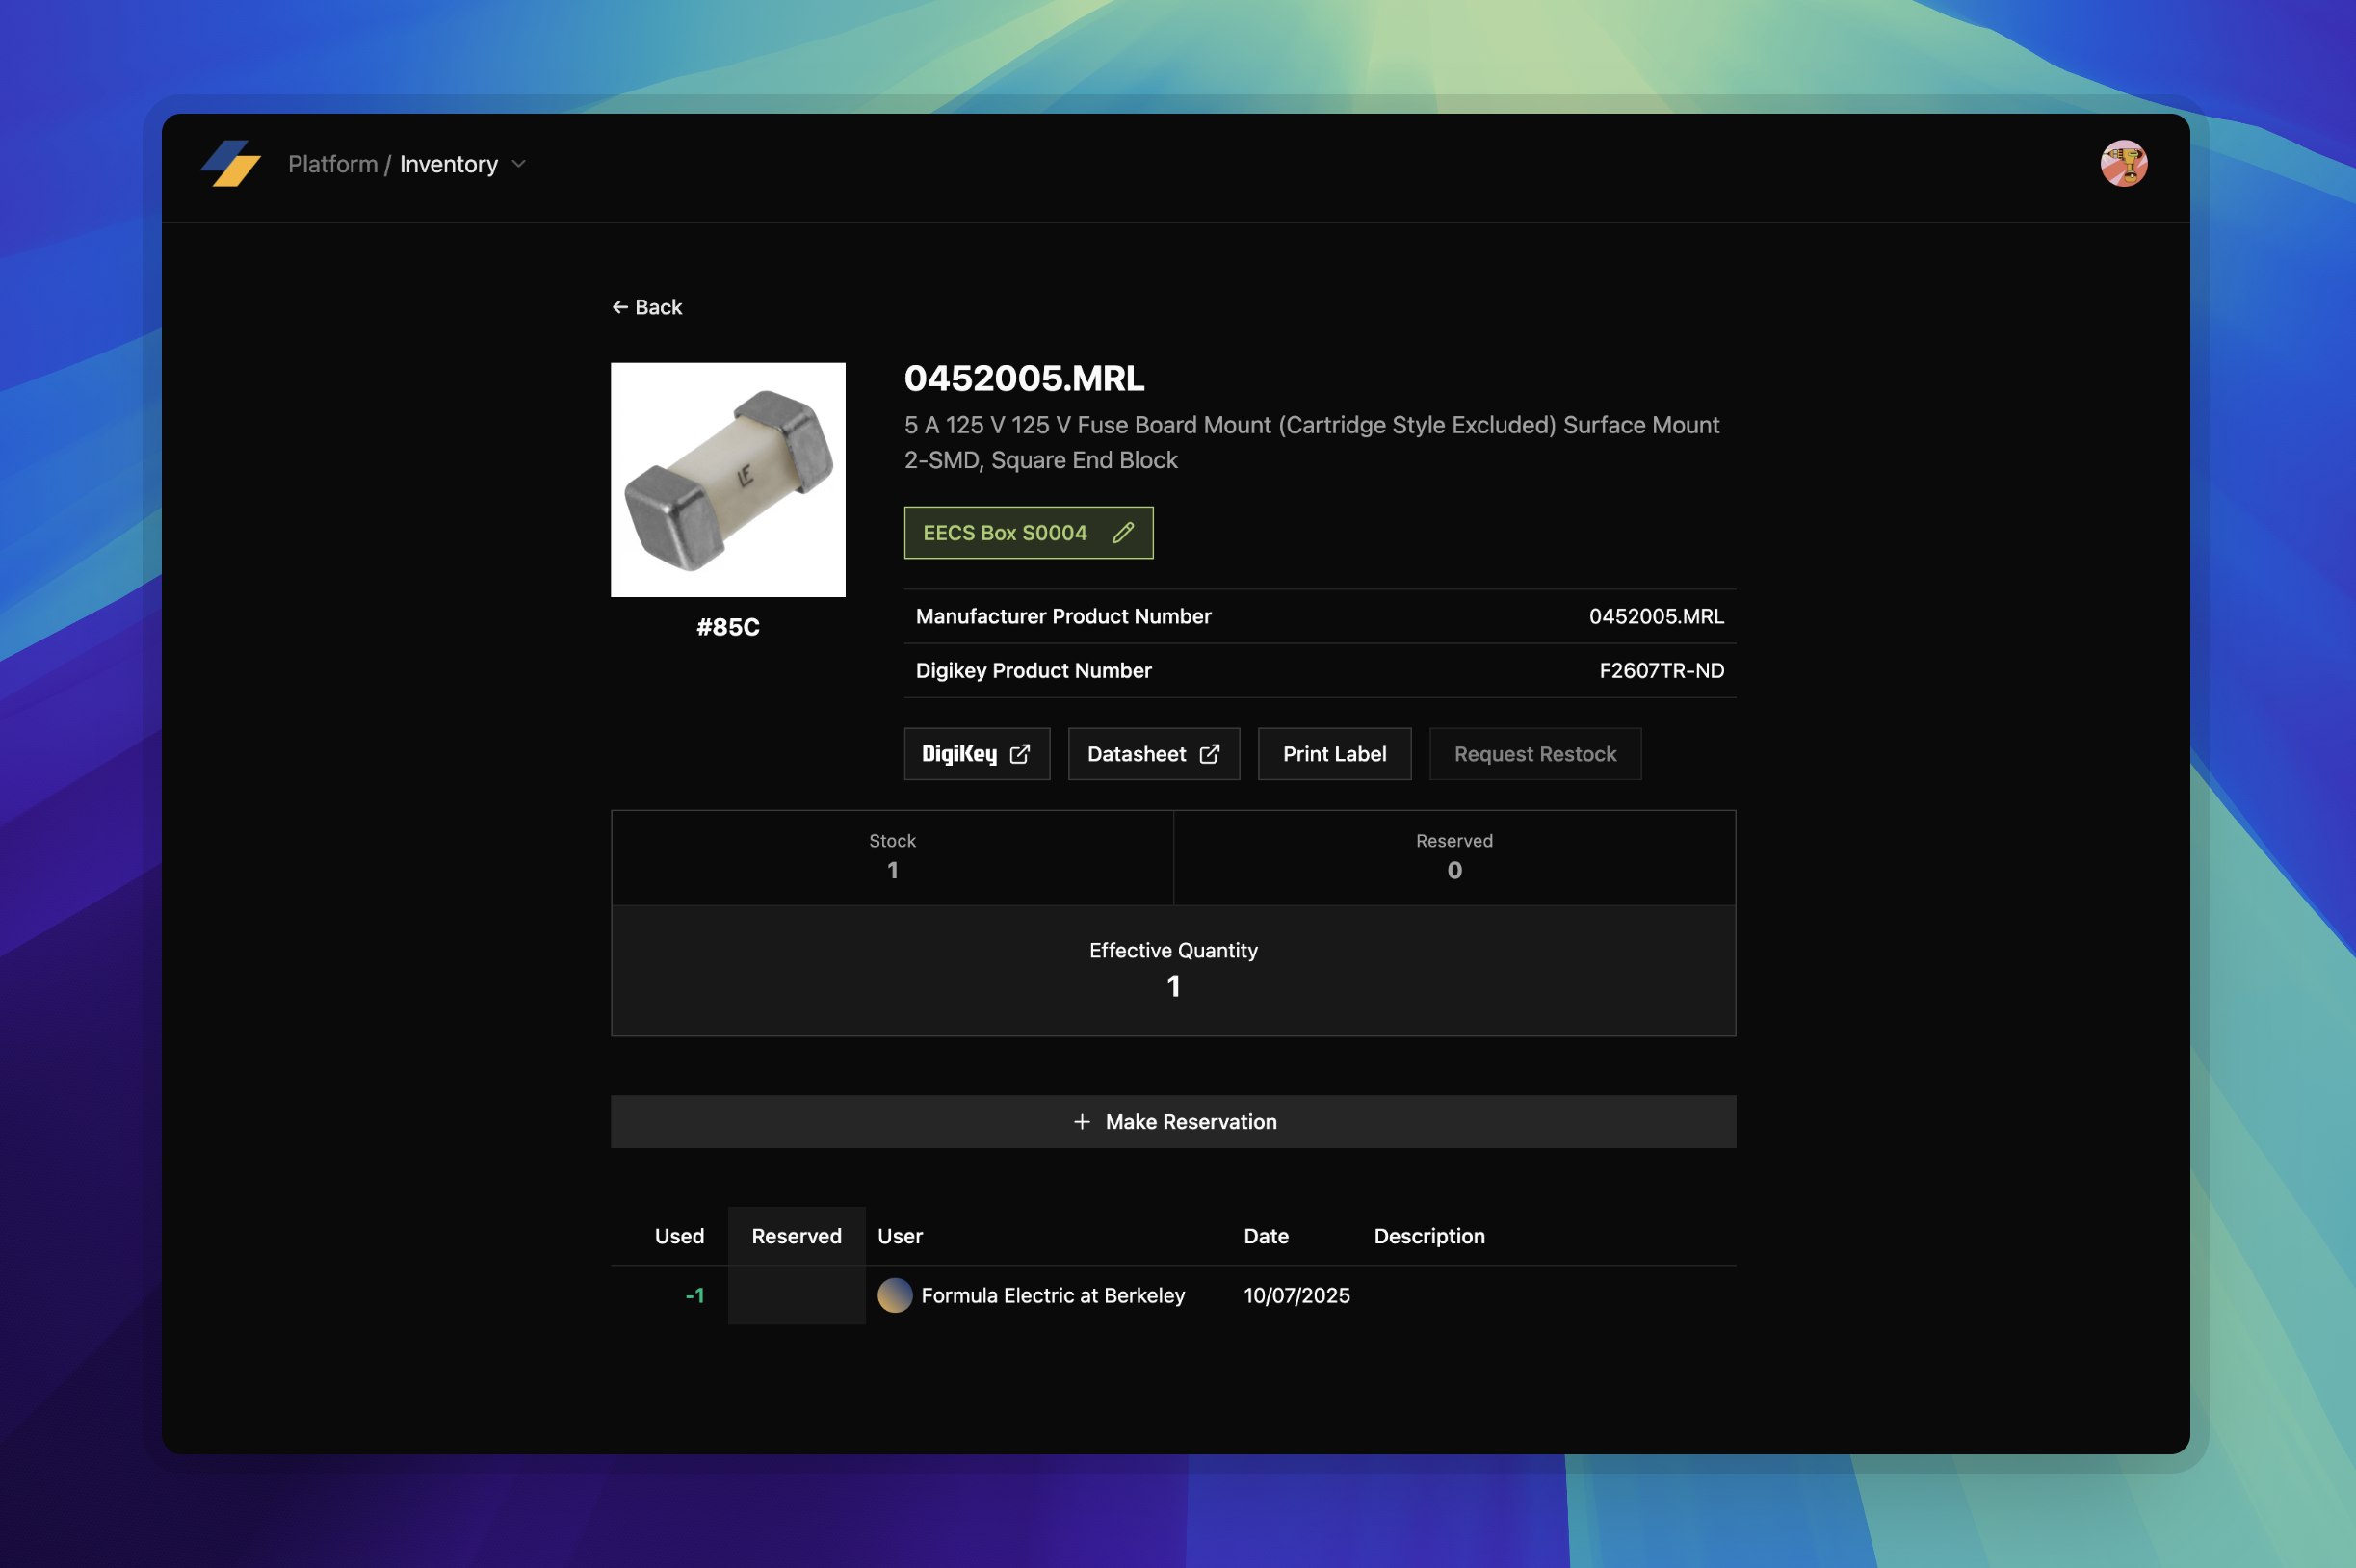Click the Inventory navigation label
The image size is (2356, 1568).
pos(448,163)
